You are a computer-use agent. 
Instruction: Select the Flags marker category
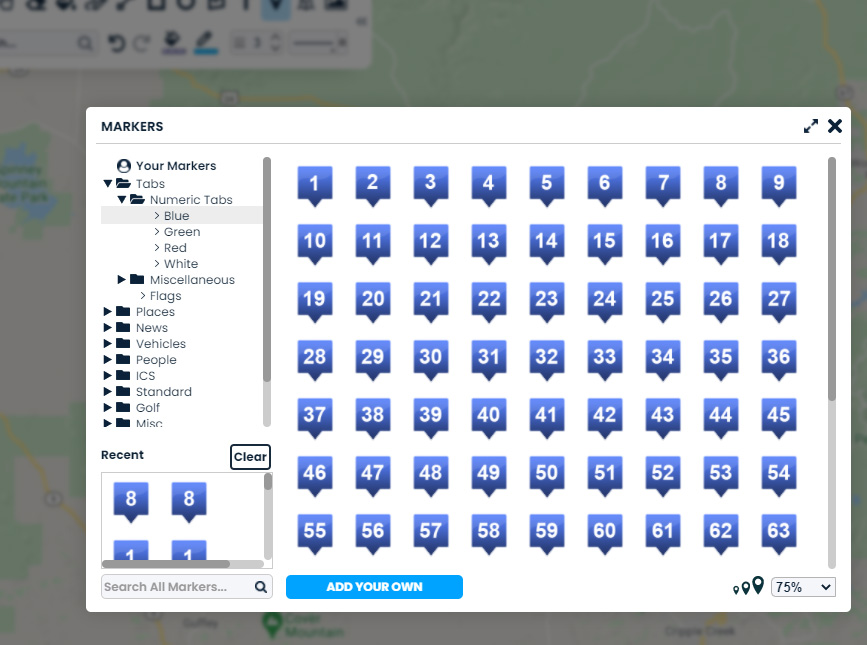(165, 296)
